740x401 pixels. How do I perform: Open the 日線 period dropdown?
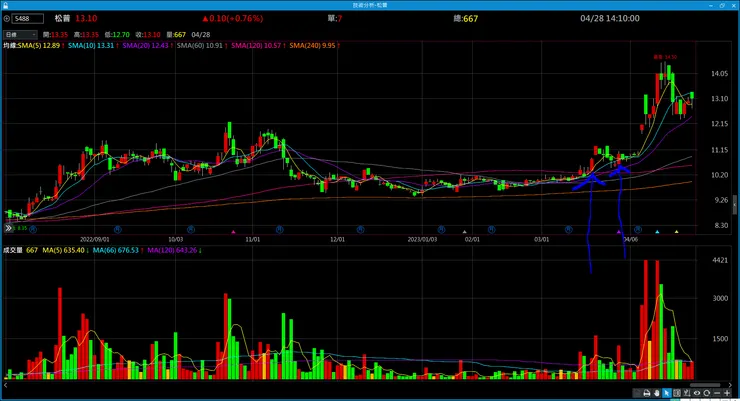(x=20, y=34)
